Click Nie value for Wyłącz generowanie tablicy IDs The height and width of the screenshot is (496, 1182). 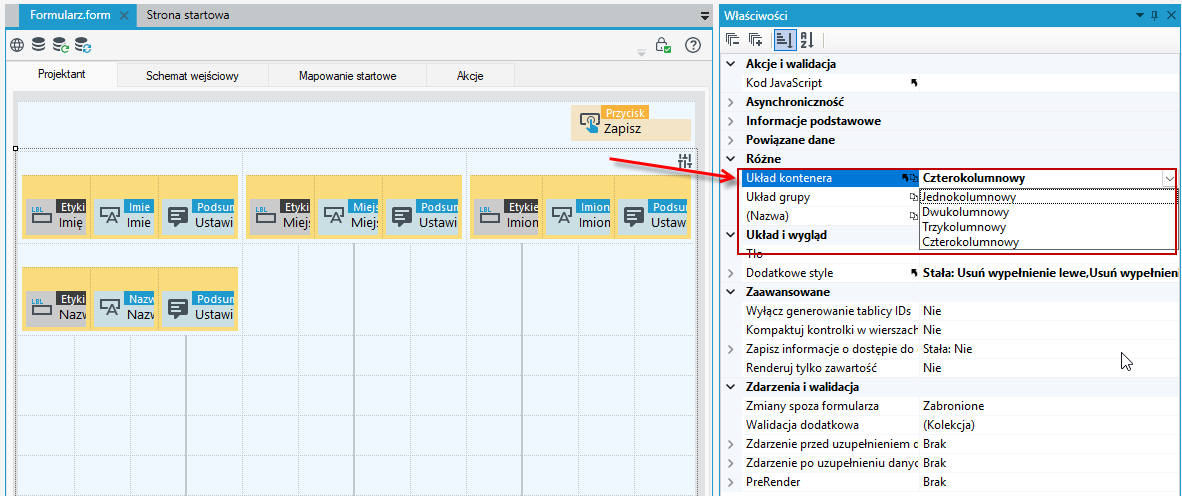(x=932, y=311)
